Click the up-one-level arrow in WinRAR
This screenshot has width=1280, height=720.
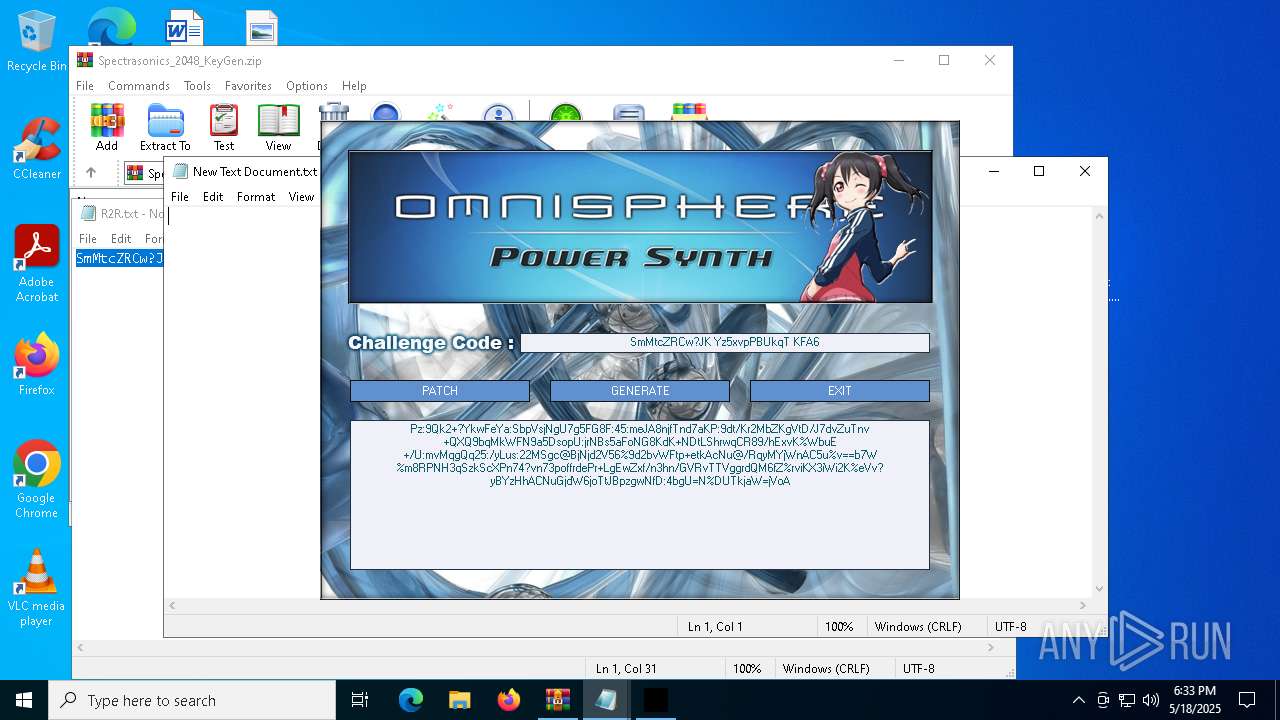pos(91,172)
